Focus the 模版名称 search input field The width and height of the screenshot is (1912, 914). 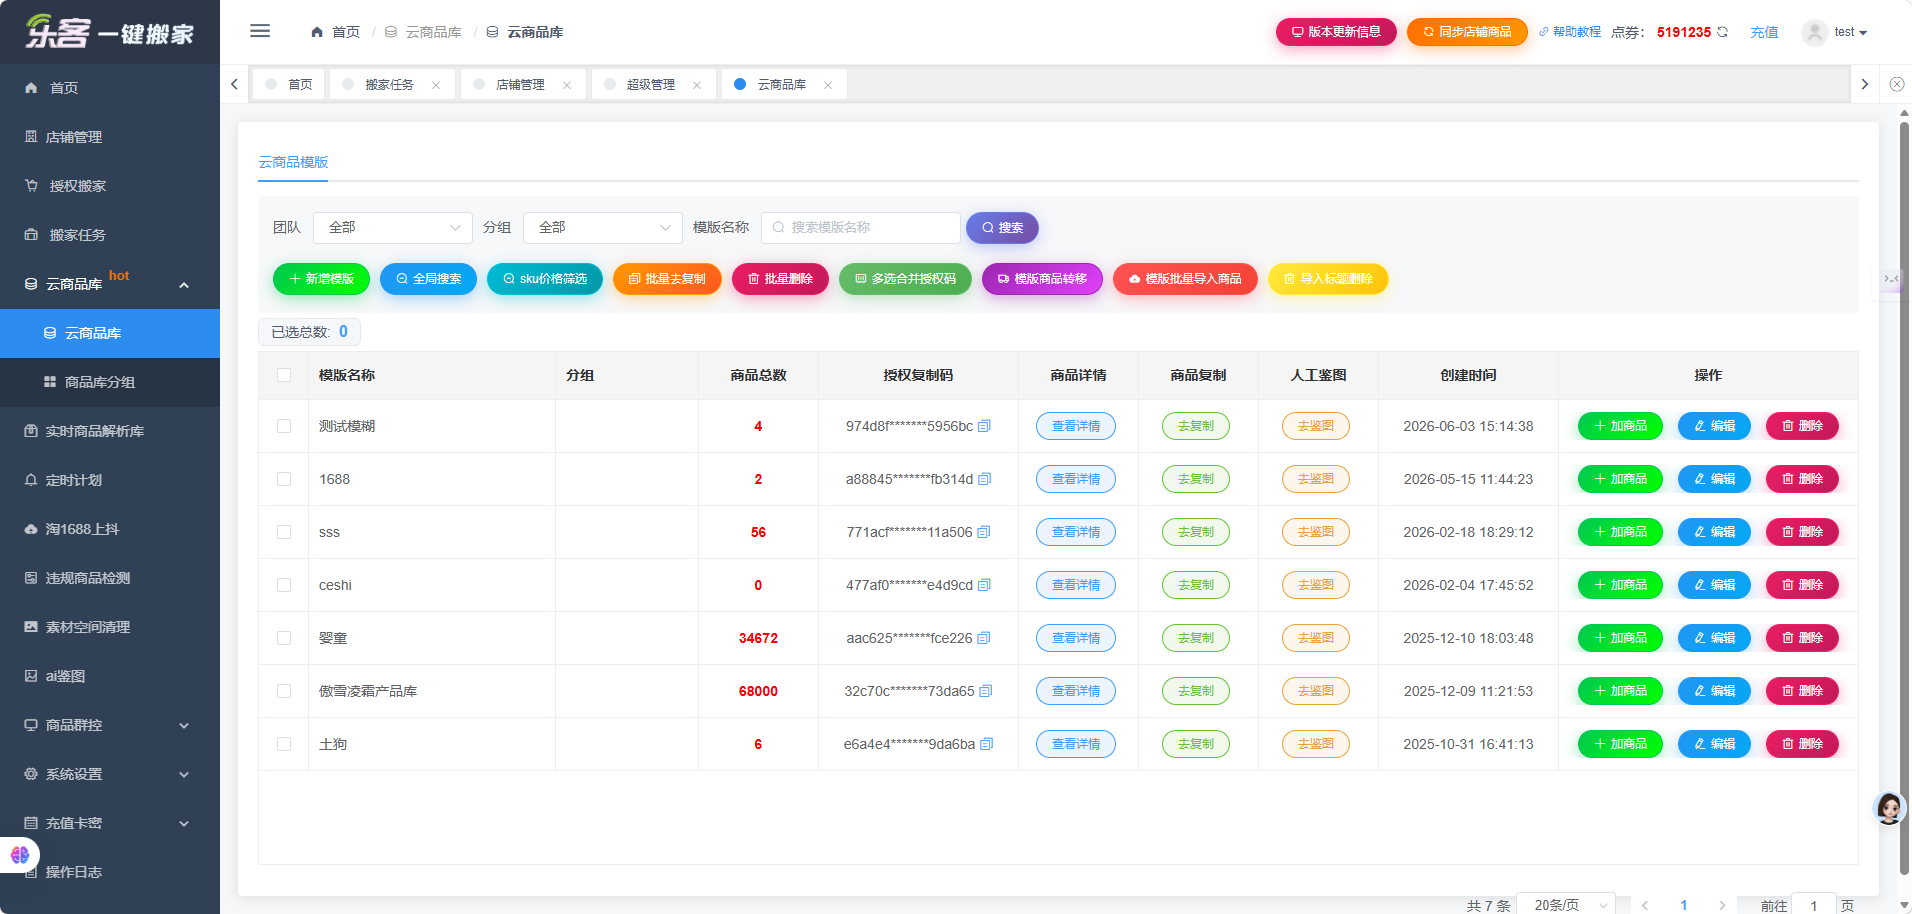[x=861, y=228]
